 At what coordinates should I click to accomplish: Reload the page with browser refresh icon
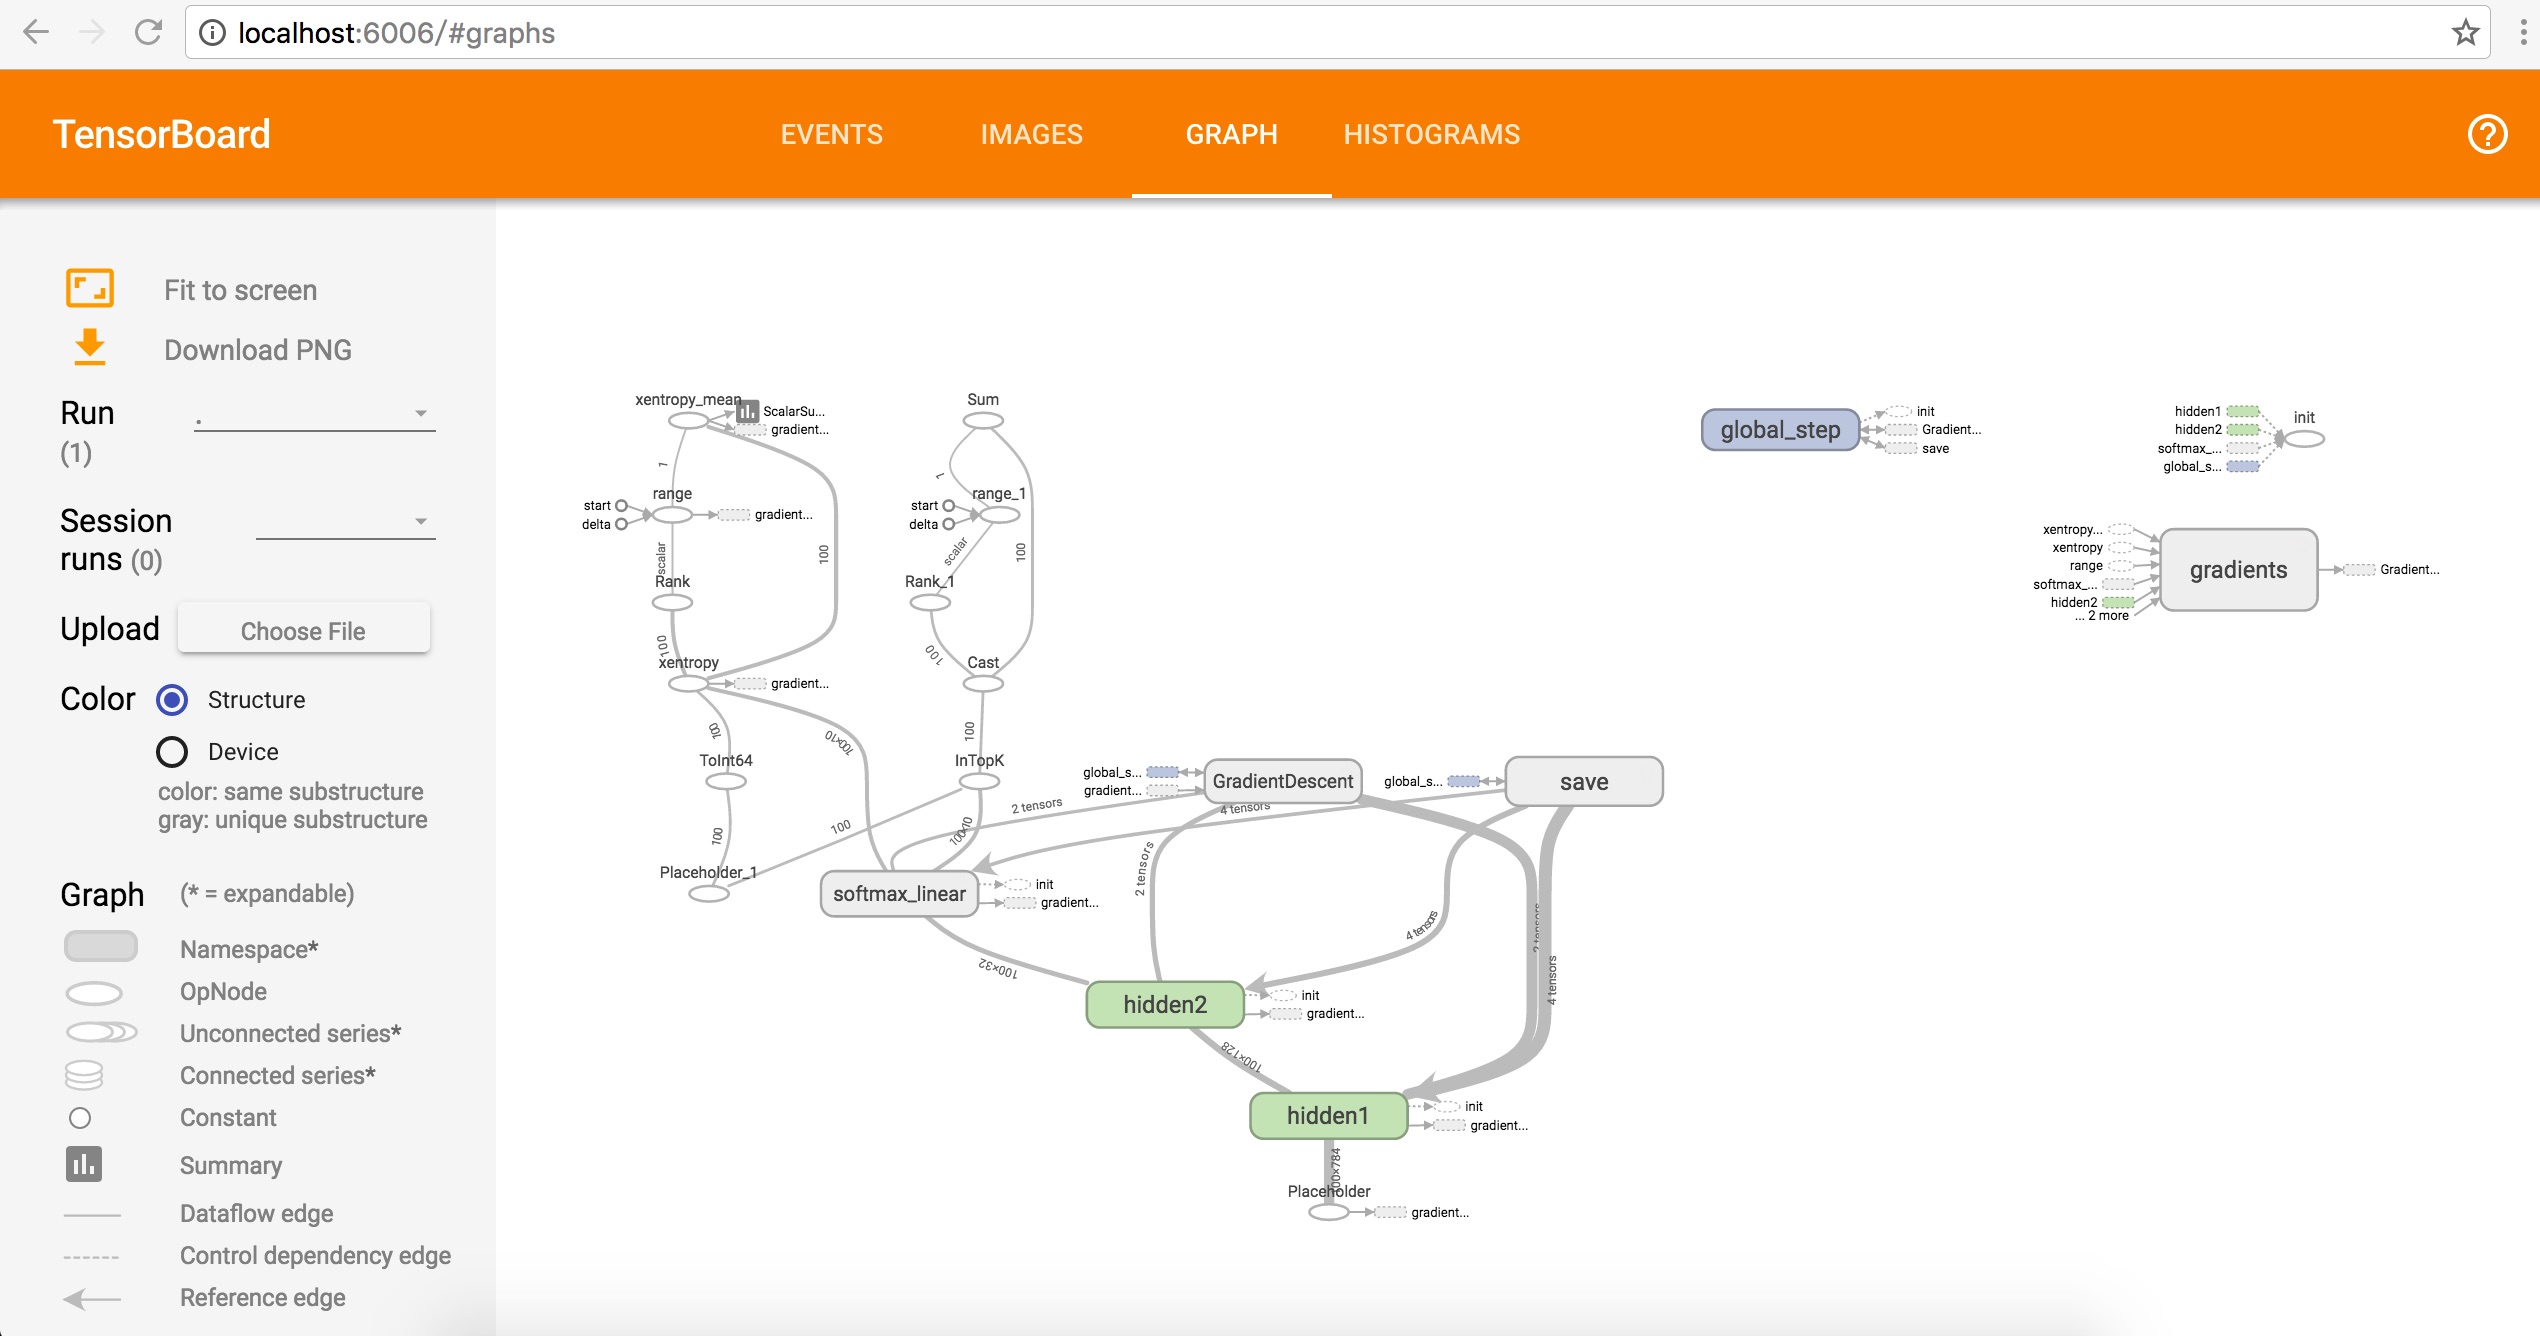coord(148,33)
